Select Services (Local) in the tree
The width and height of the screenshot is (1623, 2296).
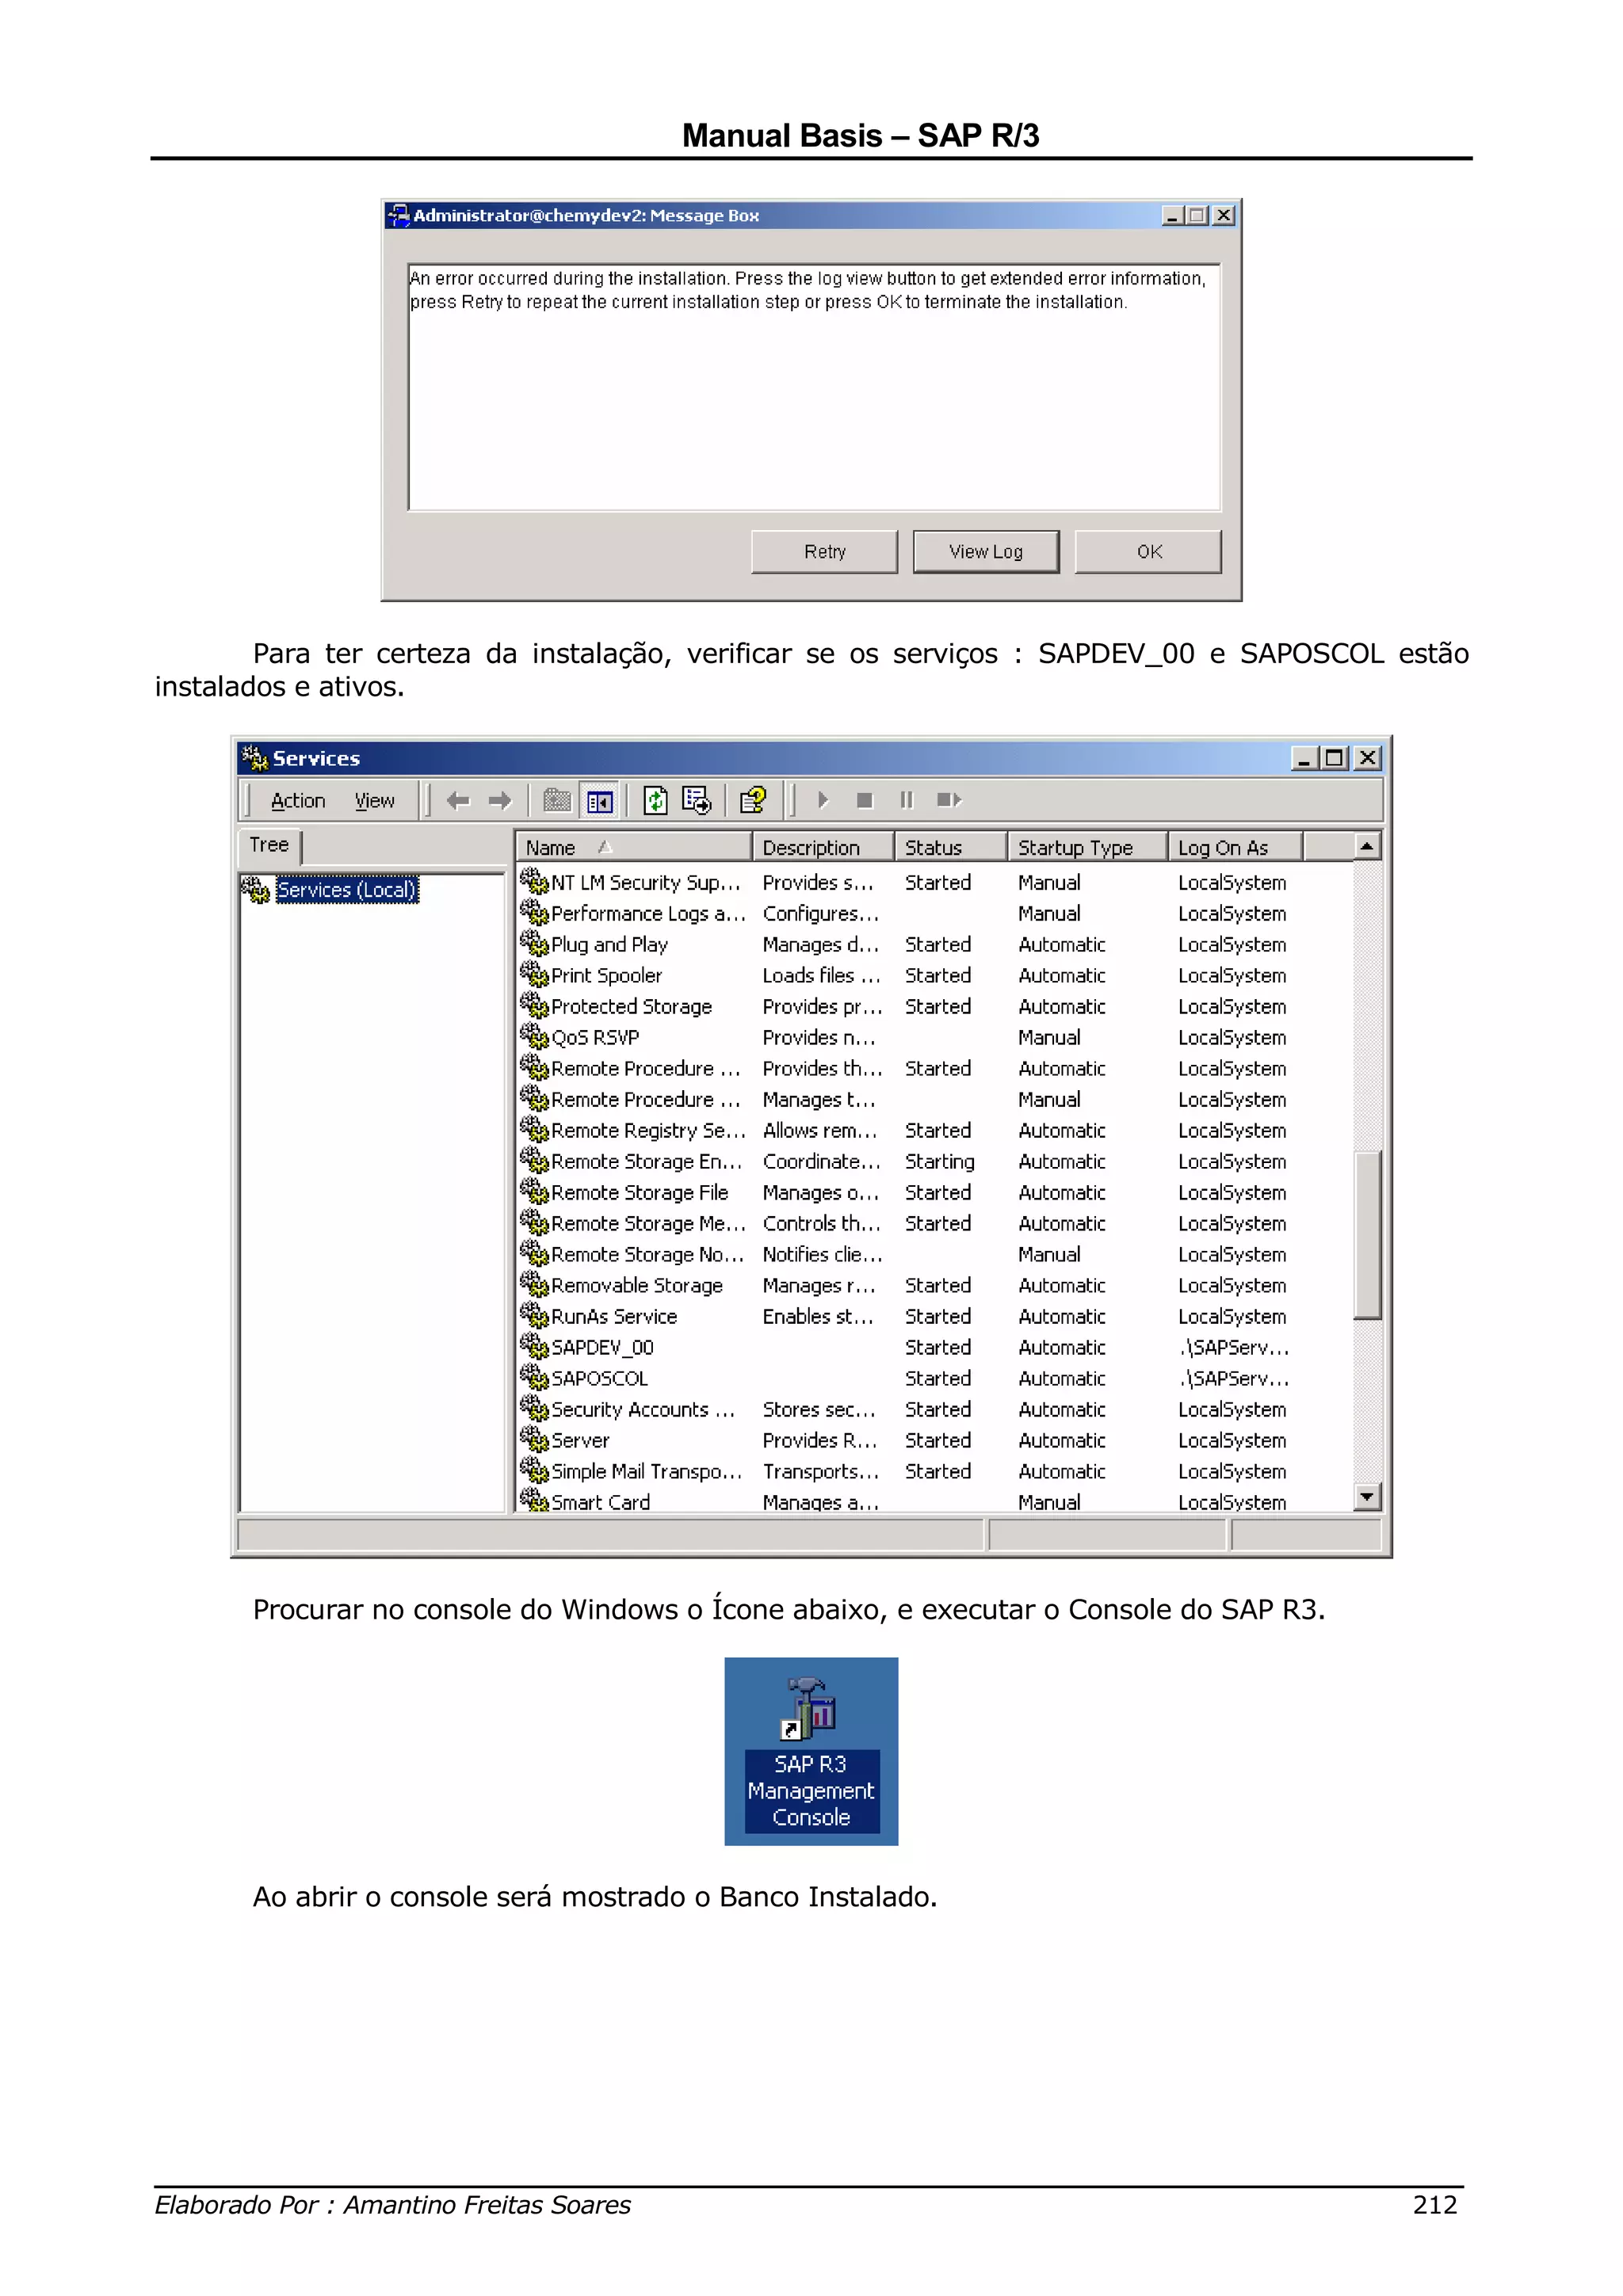point(347,889)
